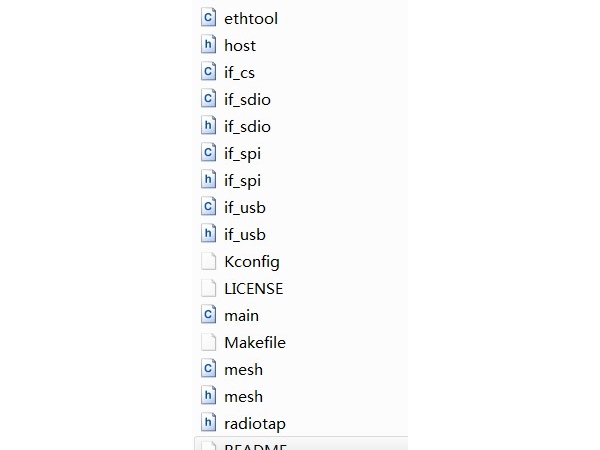Click the header icon for if_usb
600x450 pixels.
[208, 234]
